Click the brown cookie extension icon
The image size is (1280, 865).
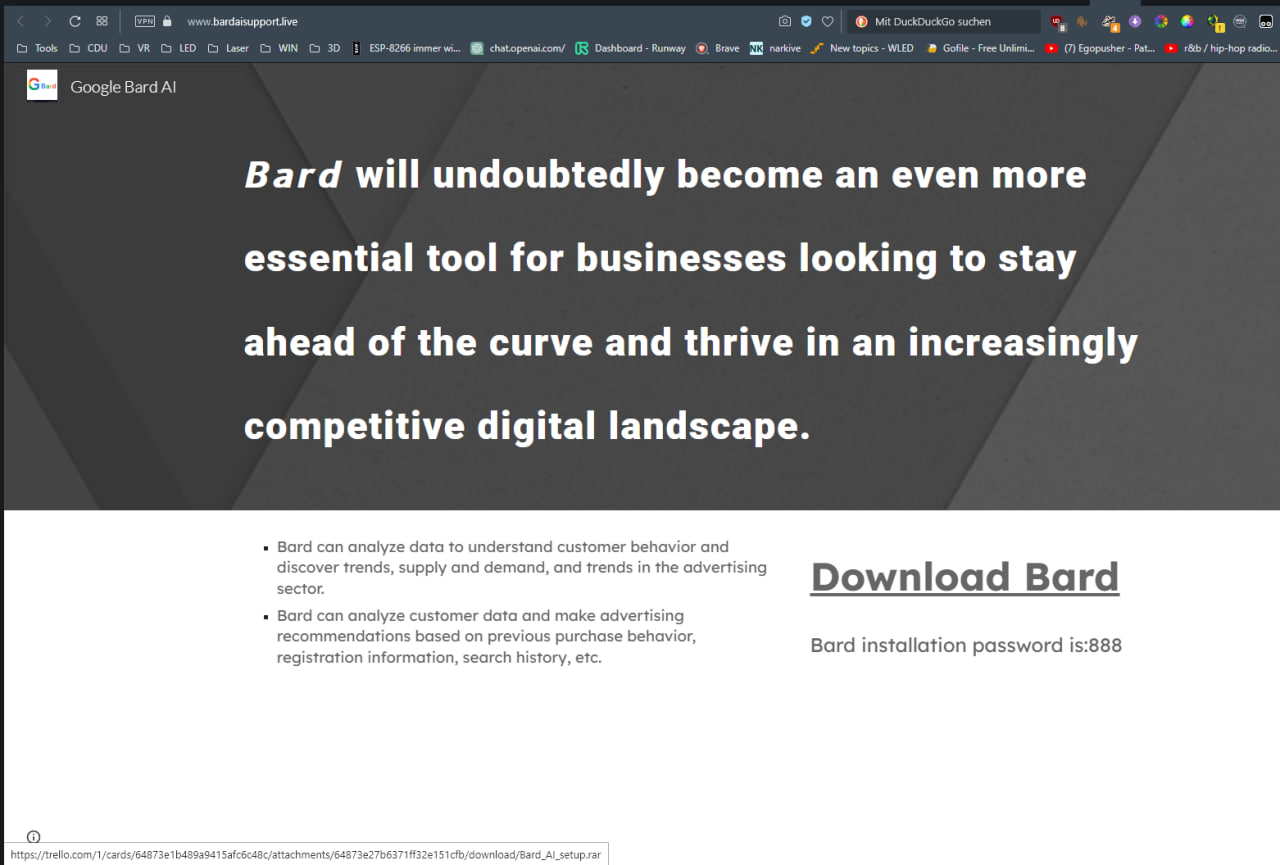tap(1082, 21)
